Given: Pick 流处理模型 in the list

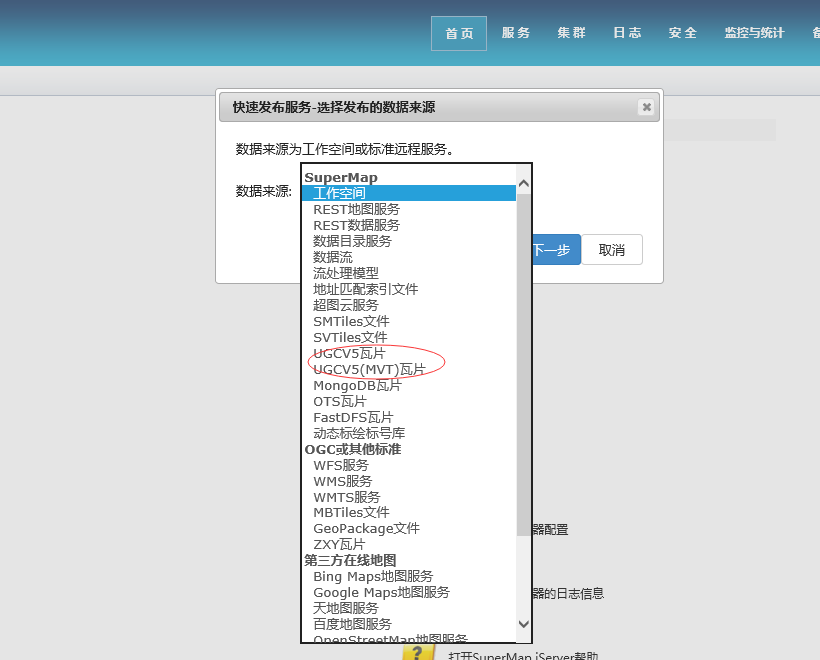Looking at the screenshot, I should click(x=409, y=273).
